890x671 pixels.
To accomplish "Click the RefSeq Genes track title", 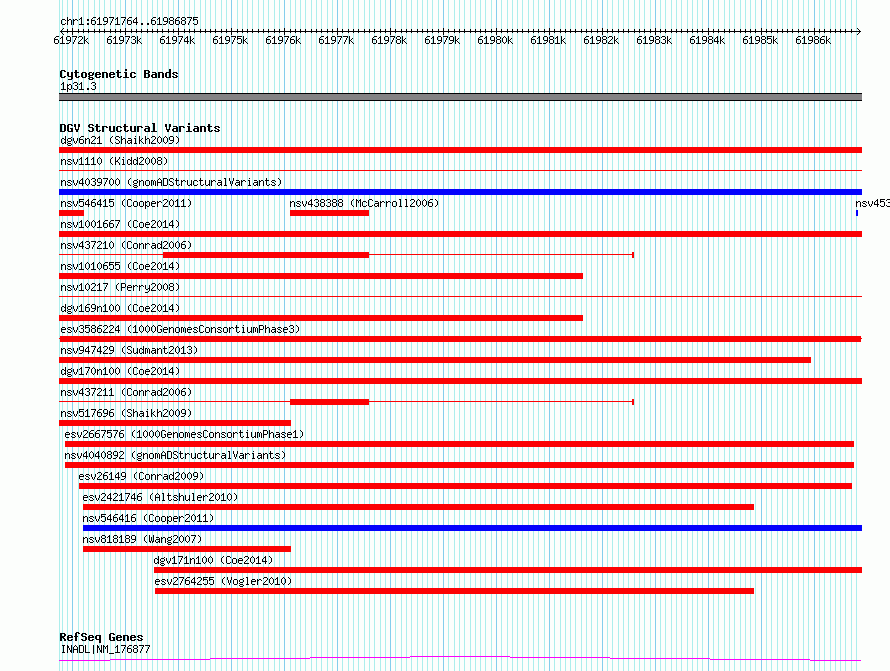I will 101,637.
